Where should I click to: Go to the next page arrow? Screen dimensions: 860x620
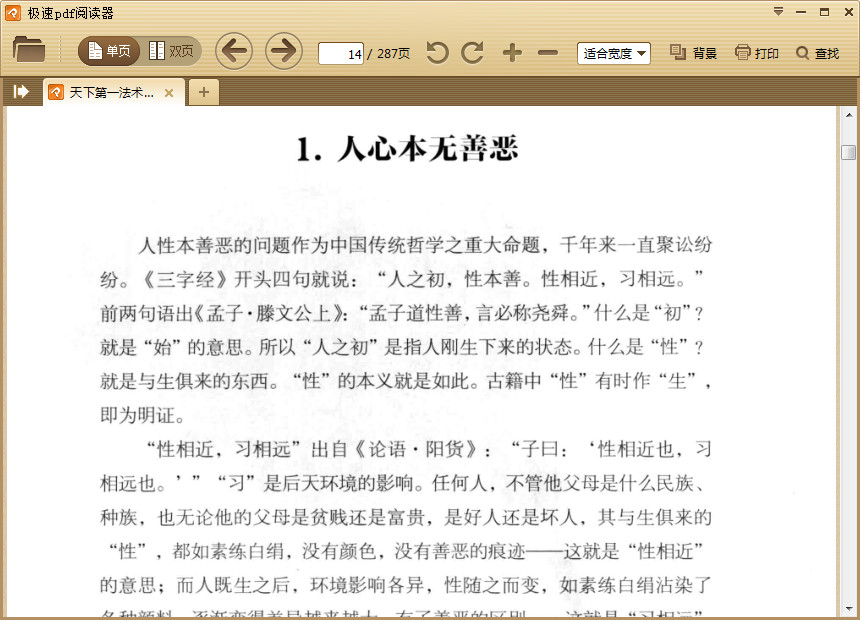click(283, 50)
